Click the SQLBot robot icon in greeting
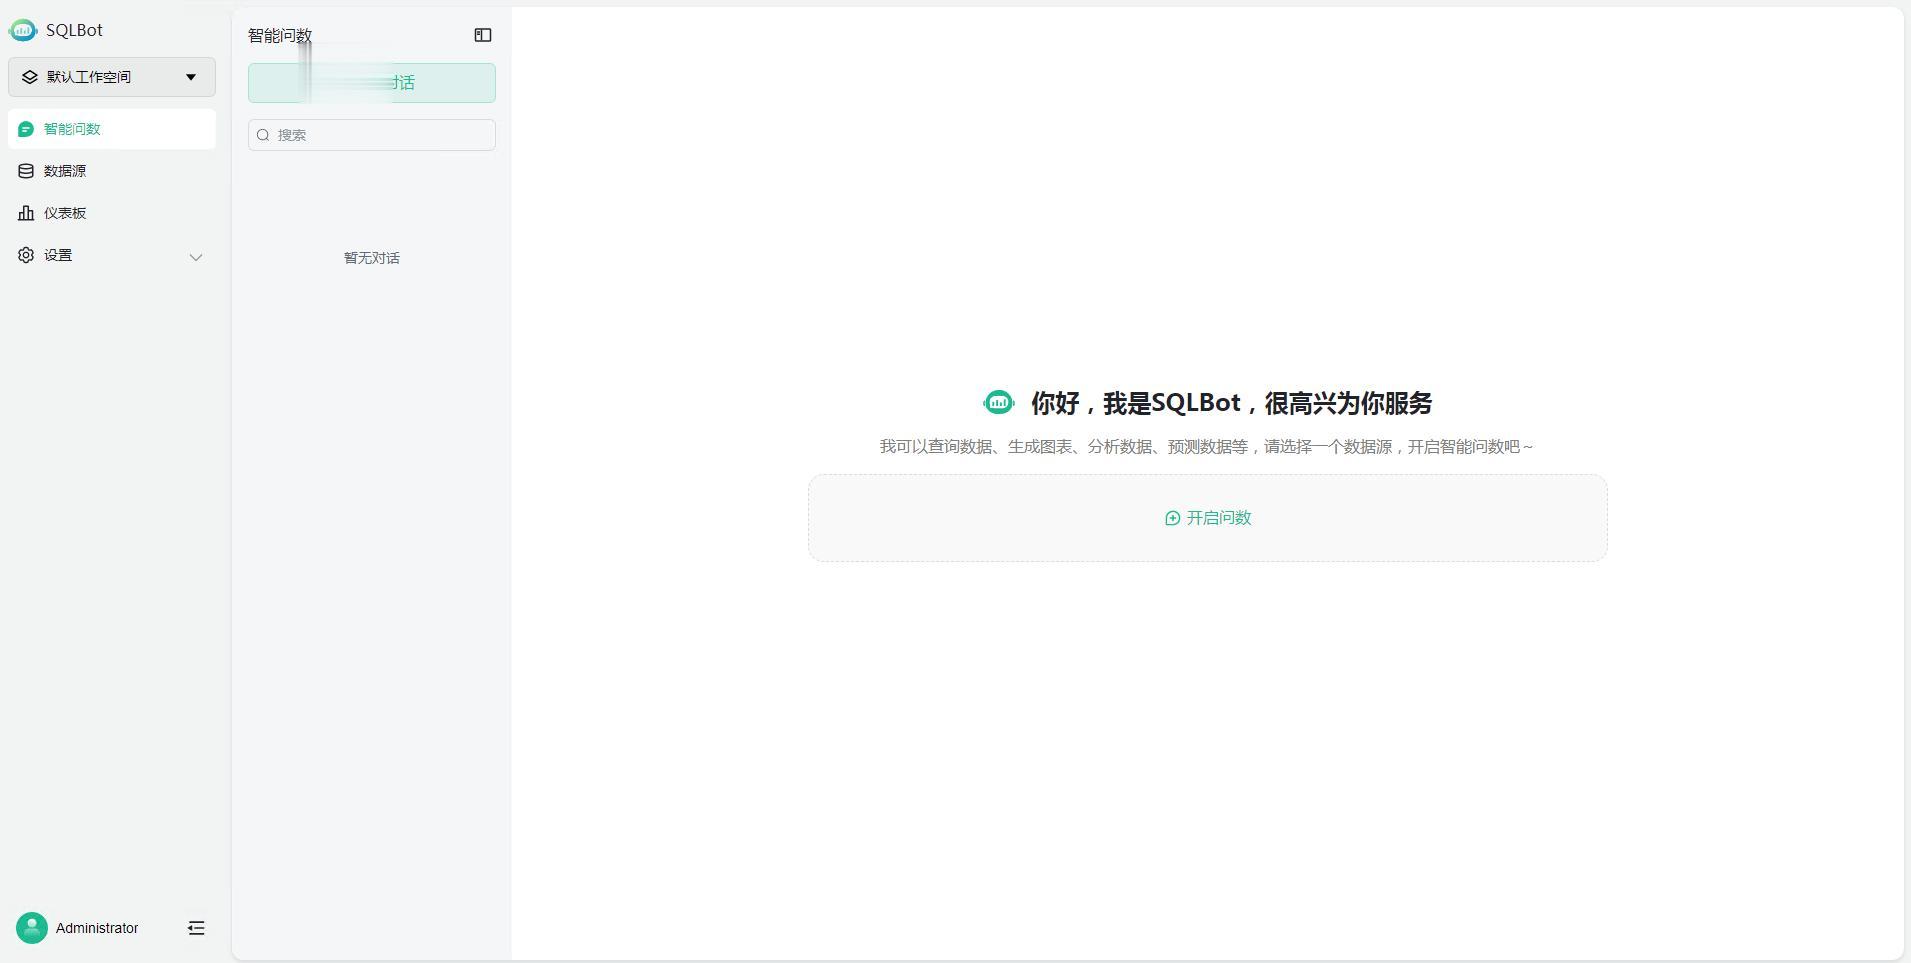The image size is (1911, 963). [999, 403]
